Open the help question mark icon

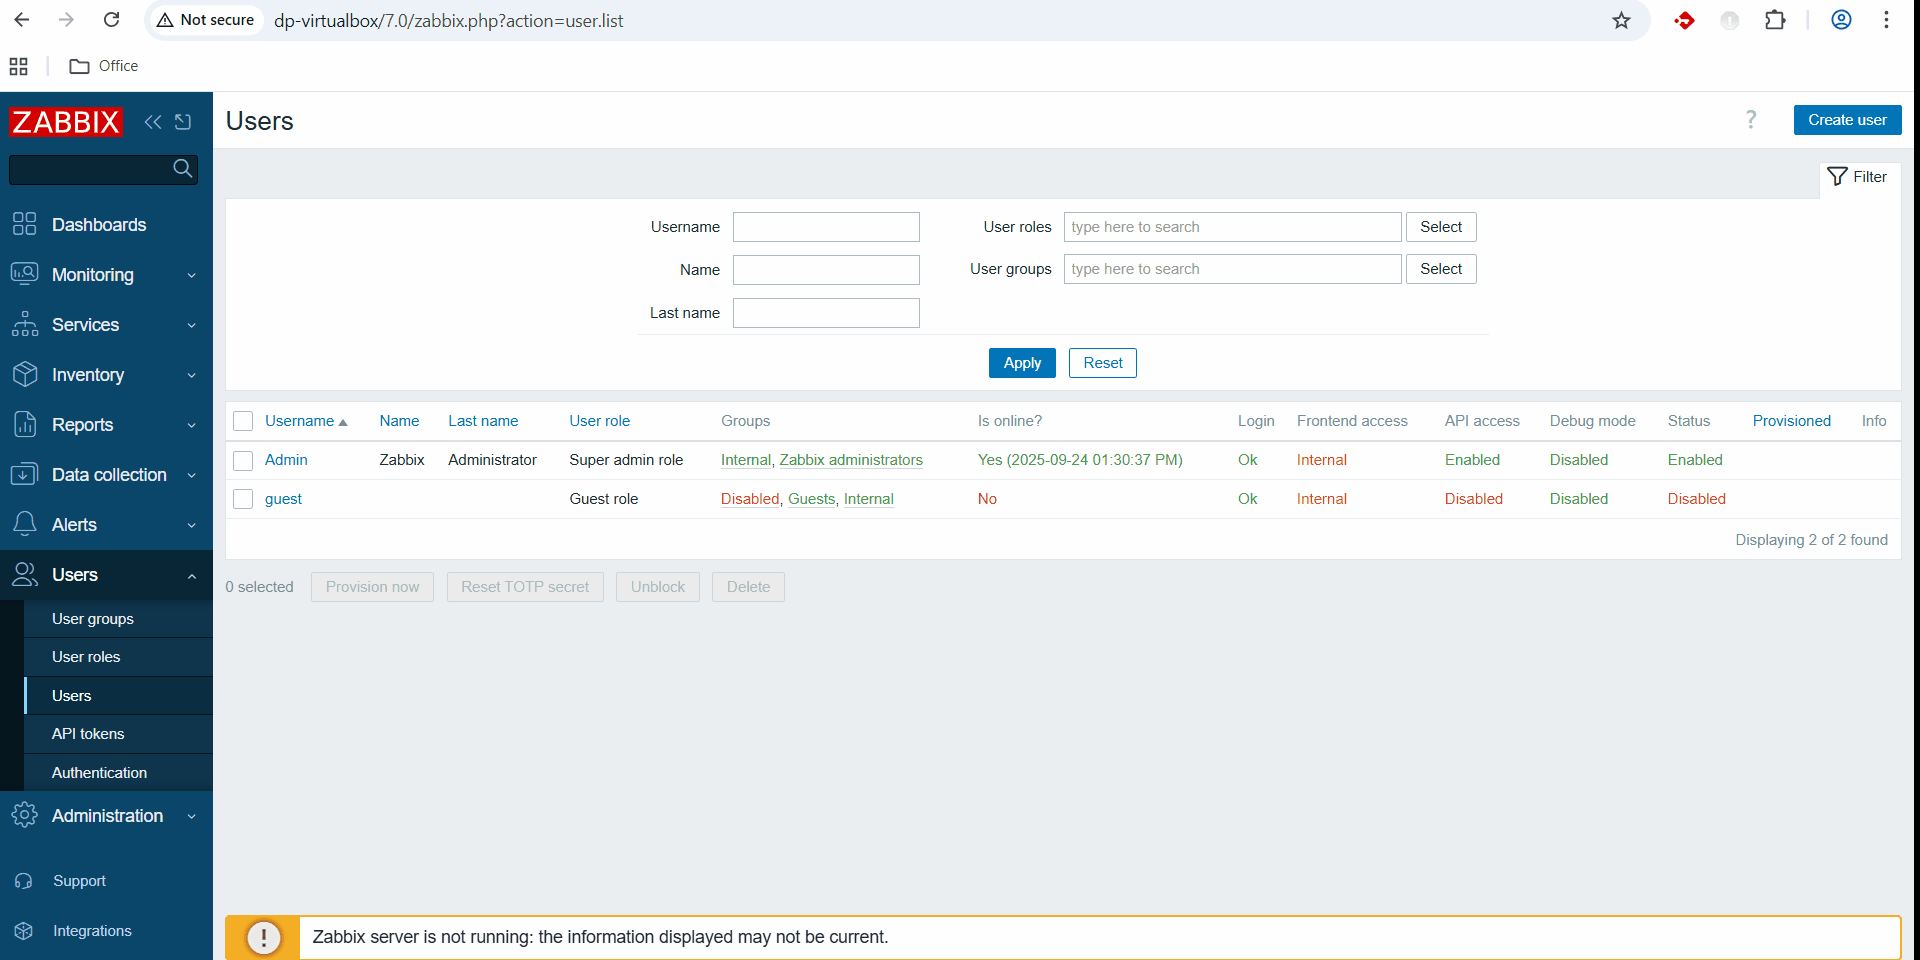click(x=1750, y=120)
